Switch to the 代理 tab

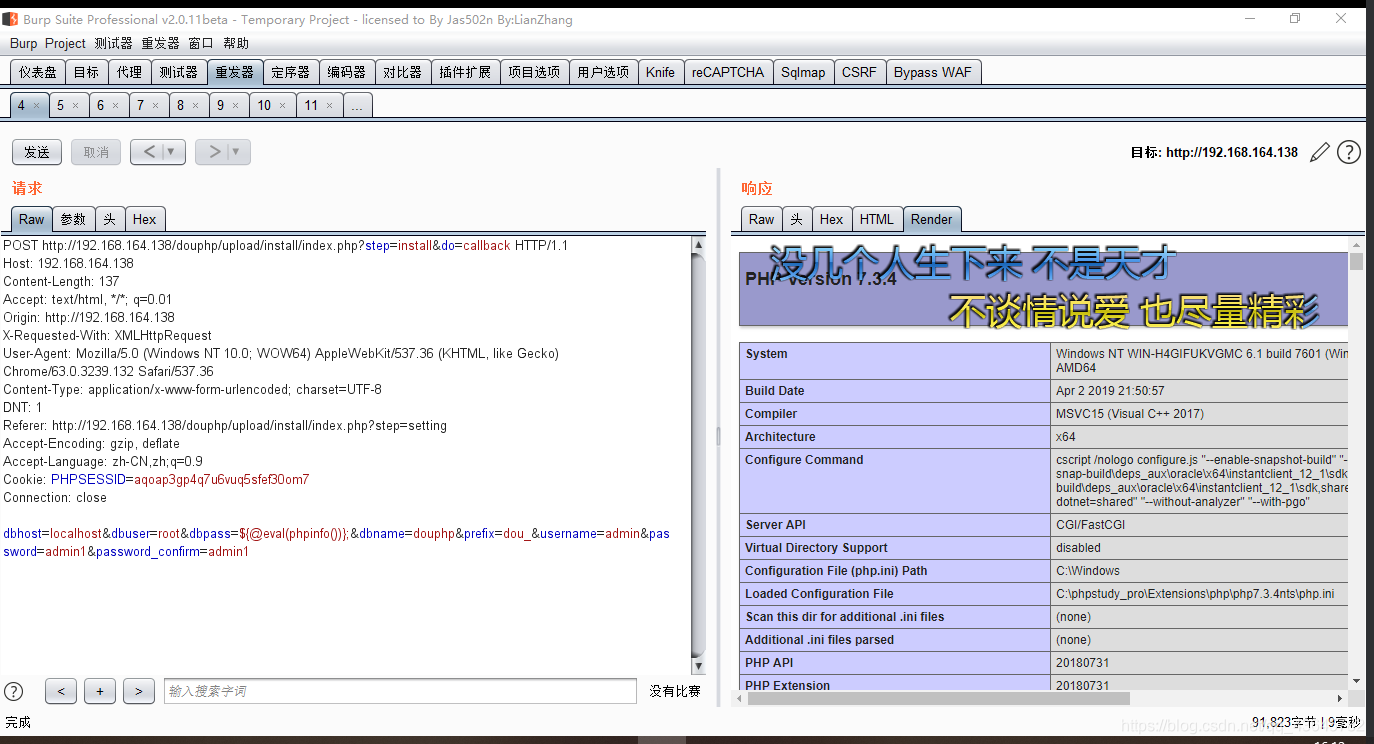[129, 72]
